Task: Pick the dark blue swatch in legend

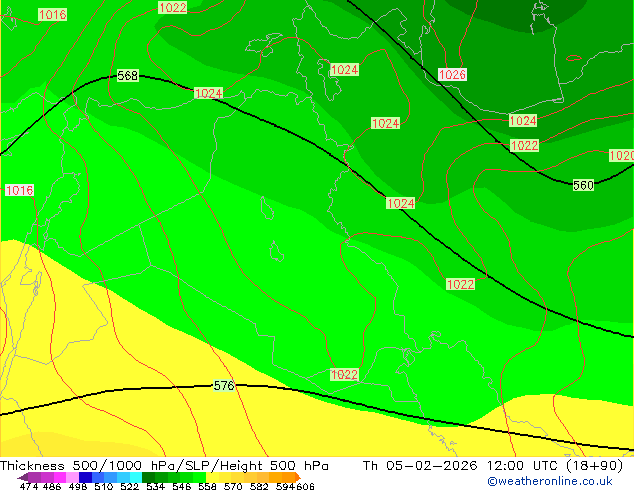Action: (x=85, y=477)
